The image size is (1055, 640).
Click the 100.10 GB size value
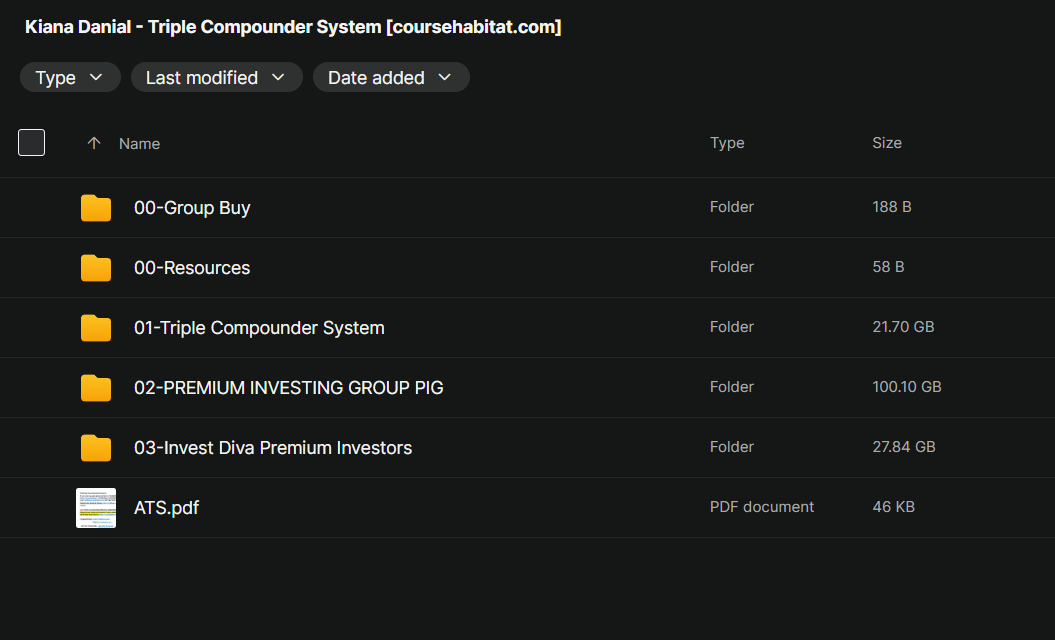907,386
